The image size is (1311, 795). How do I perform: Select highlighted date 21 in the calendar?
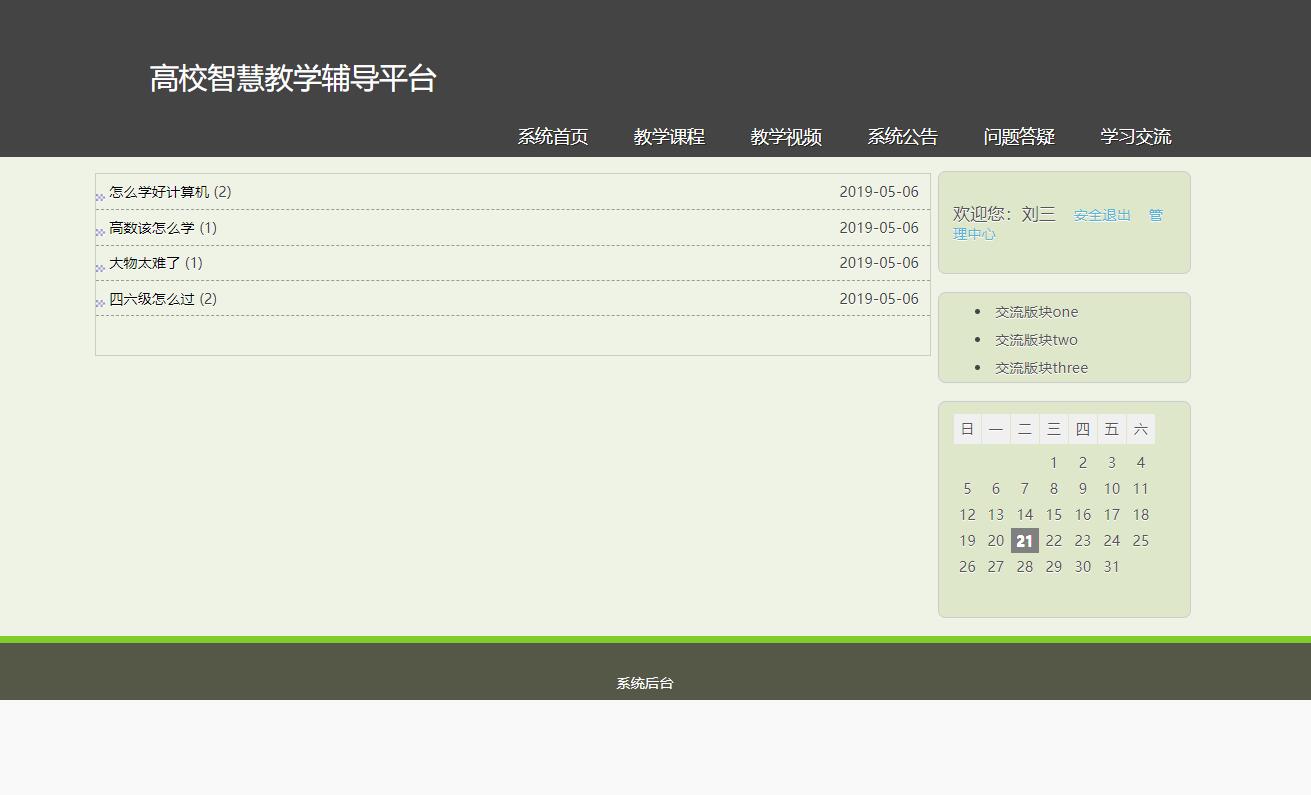click(1024, 540)
